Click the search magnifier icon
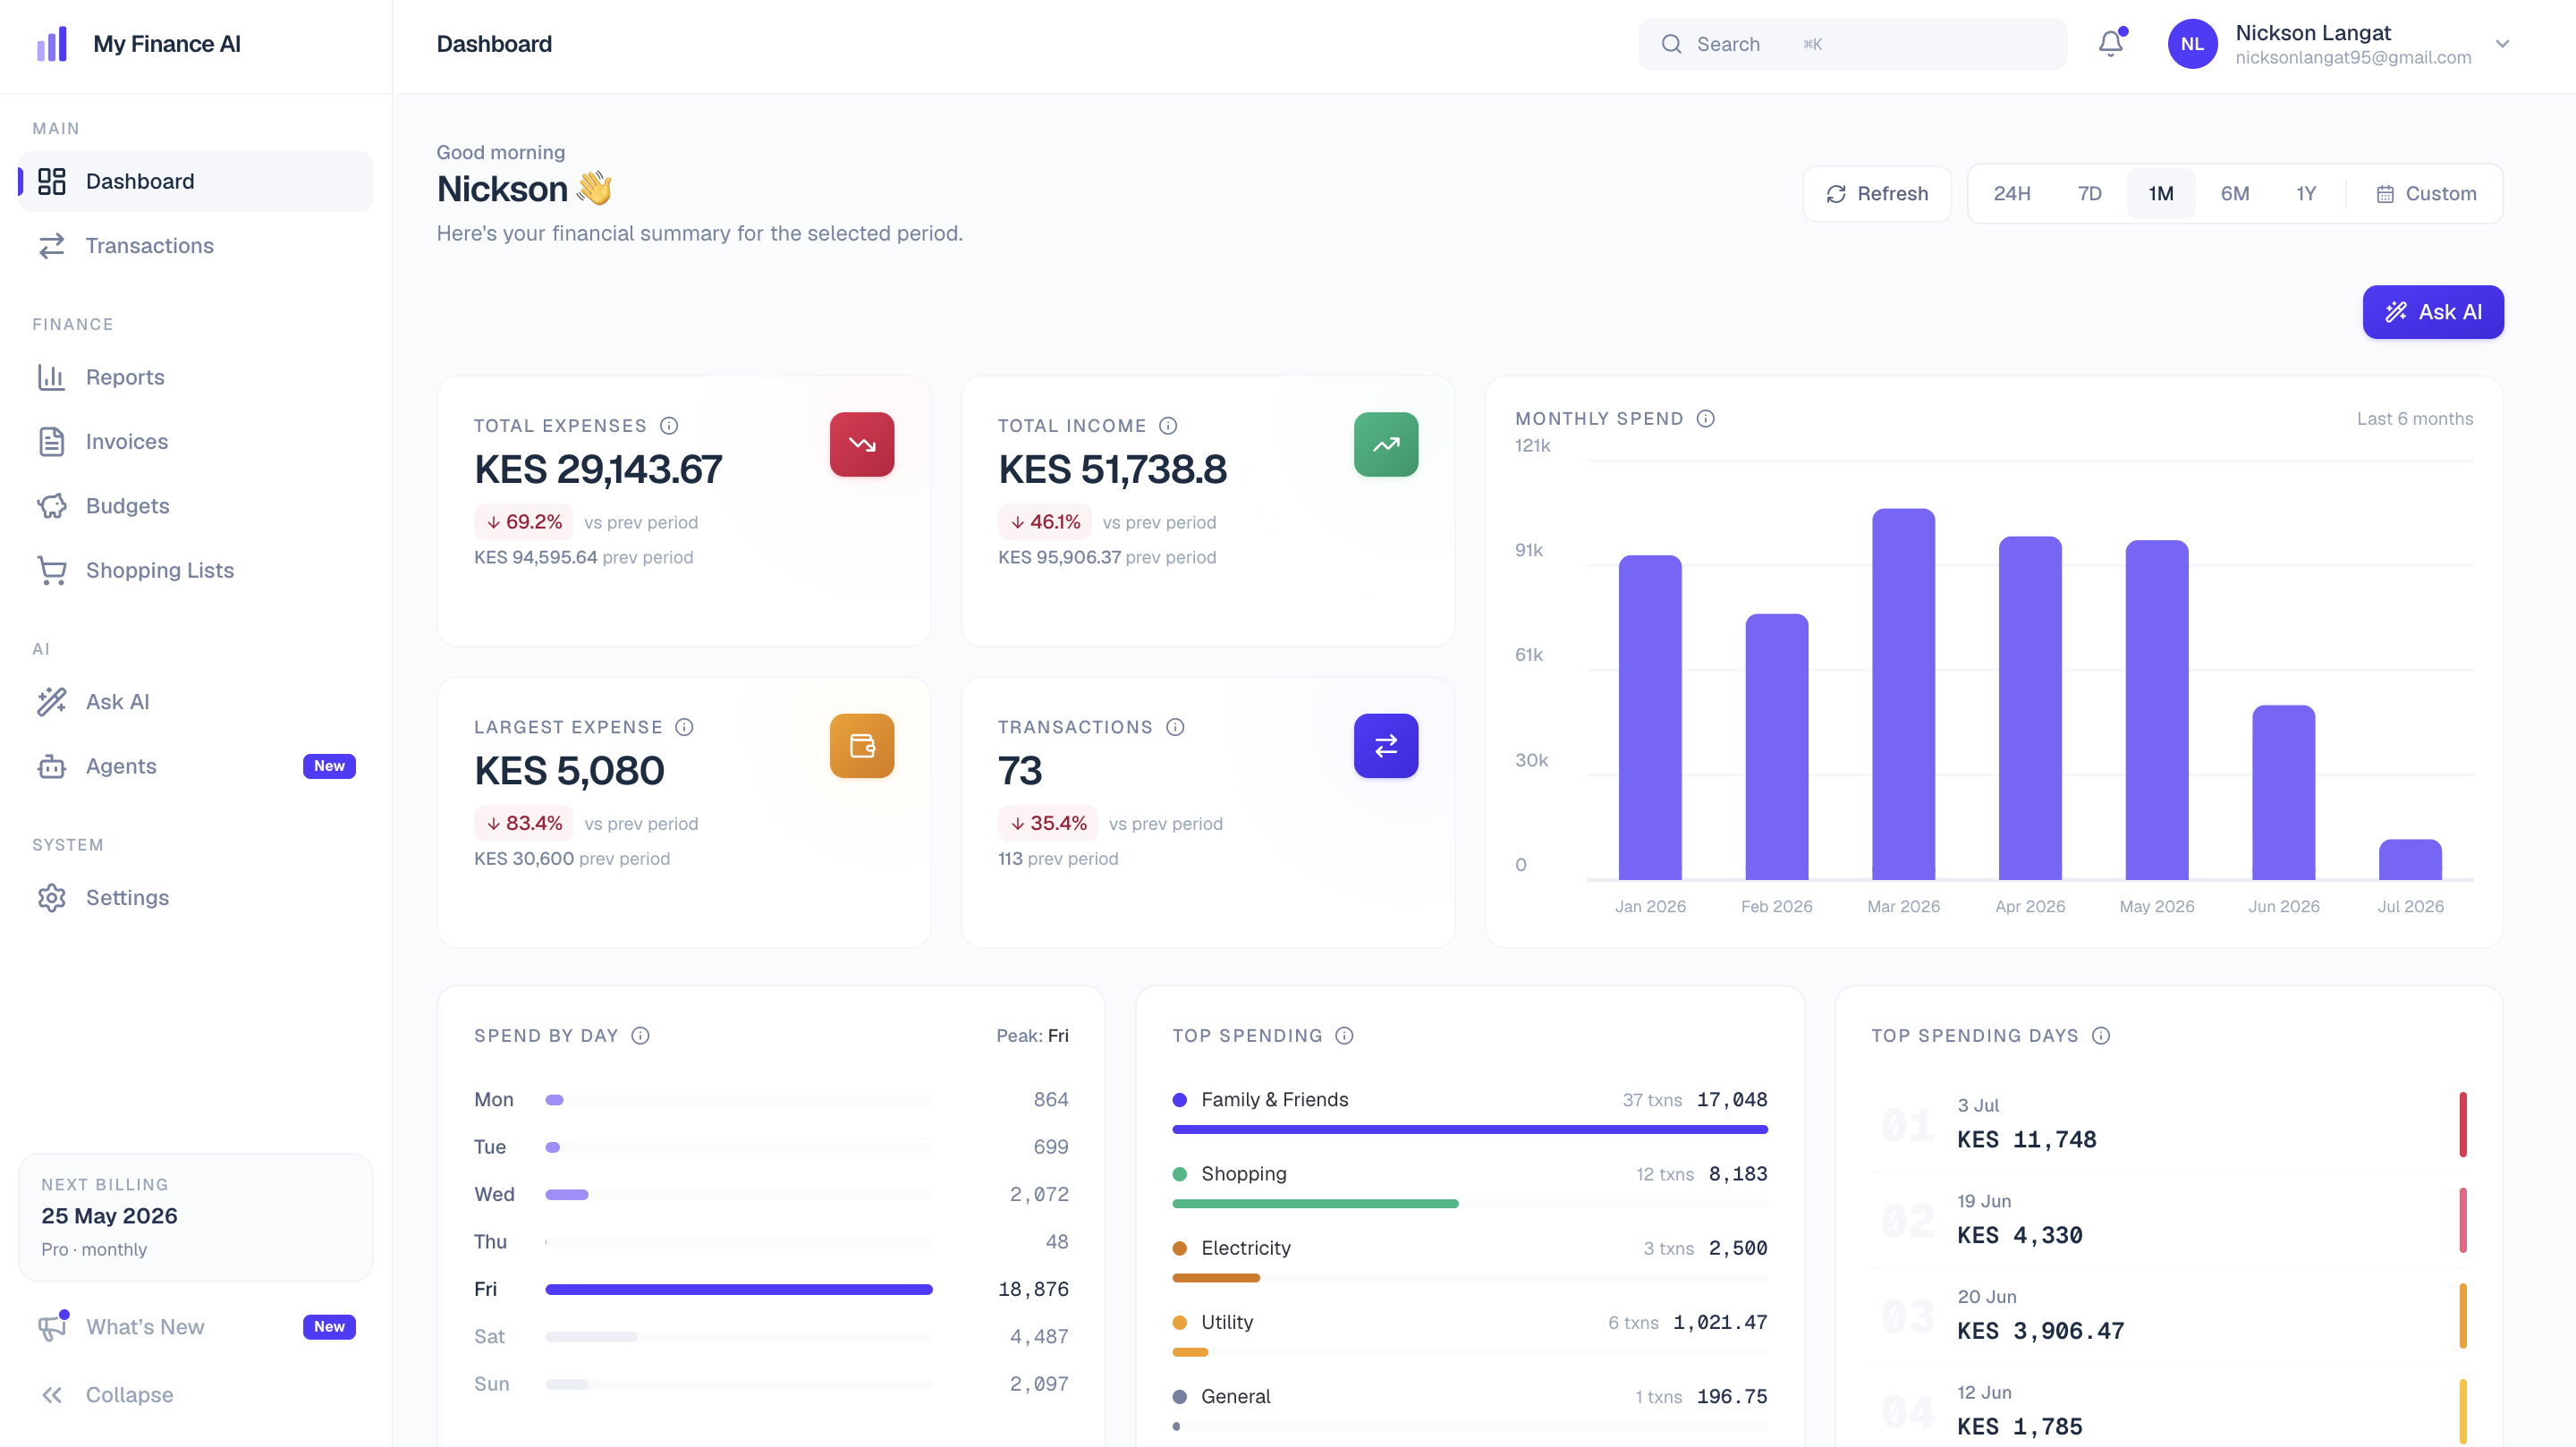The image size is (2576, 1447). [x=1672, y=44]
